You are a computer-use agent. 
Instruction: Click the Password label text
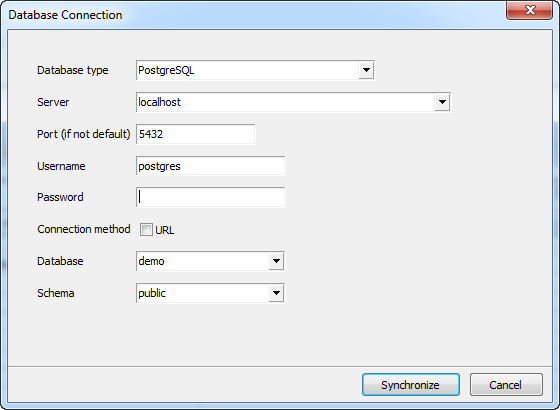click(x=60, y=197)
